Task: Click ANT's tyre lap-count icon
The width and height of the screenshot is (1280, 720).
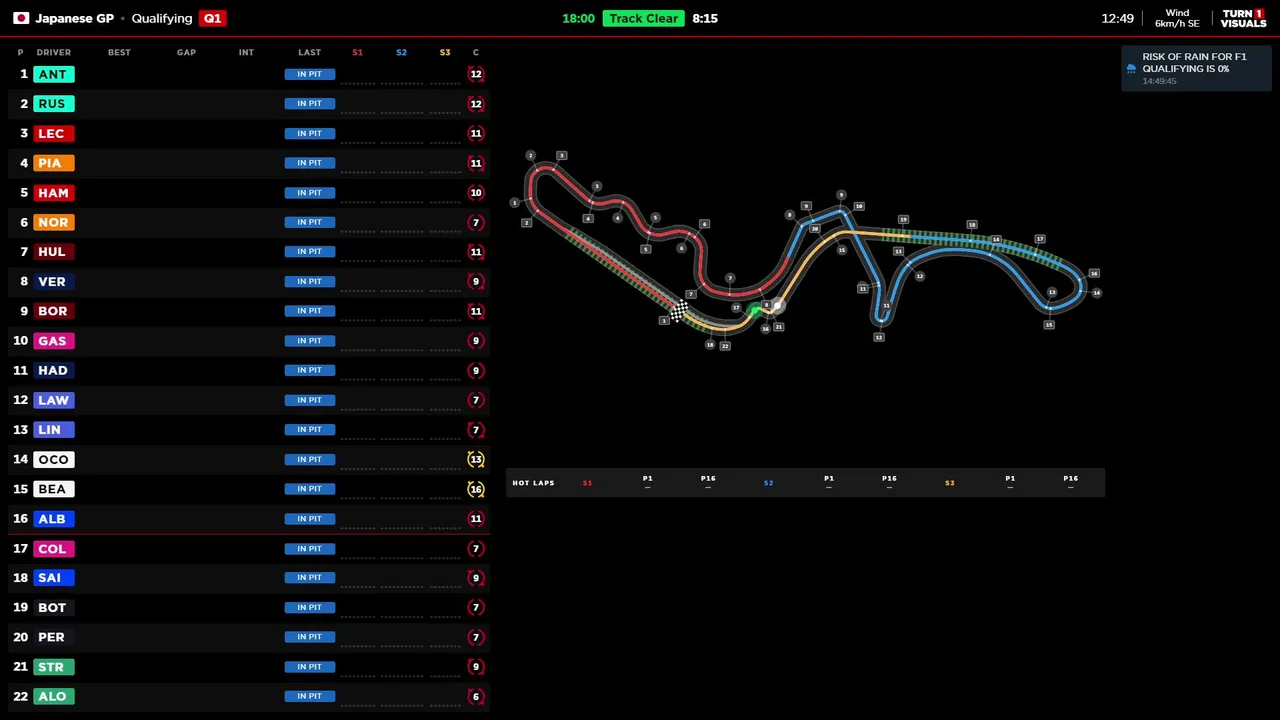Action: 476,74
